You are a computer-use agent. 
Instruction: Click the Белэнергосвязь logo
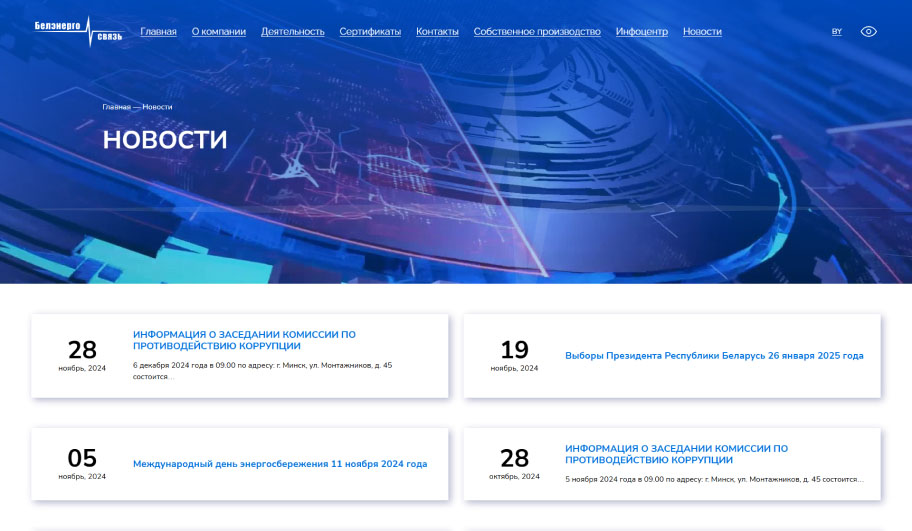tap(78, 31)
